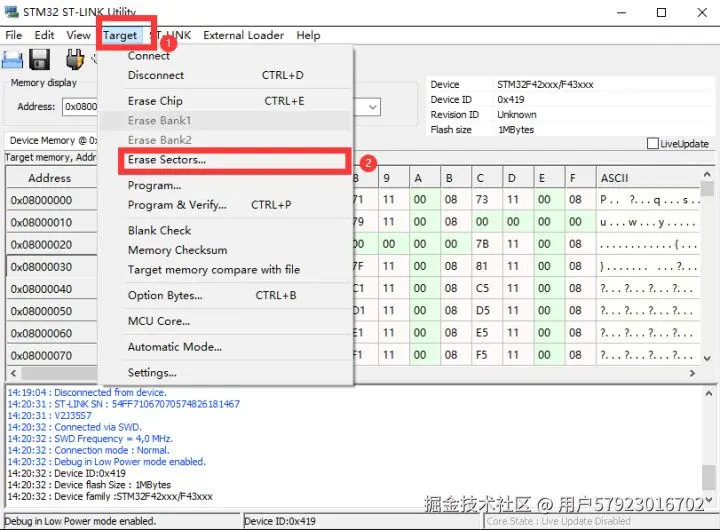This screenshot has height=530, width=720.
Task: Click the memory grid scroll down arrow
Action: point(707,358)
